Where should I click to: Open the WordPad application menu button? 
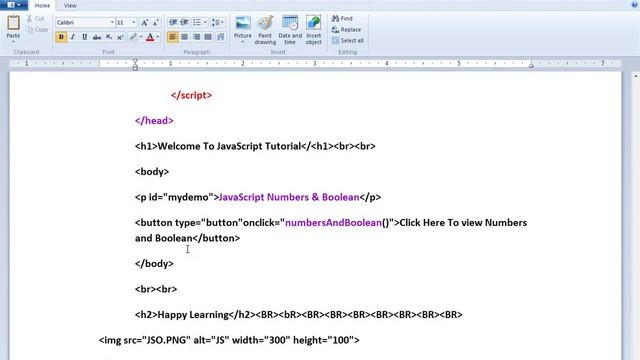[14, 5]
